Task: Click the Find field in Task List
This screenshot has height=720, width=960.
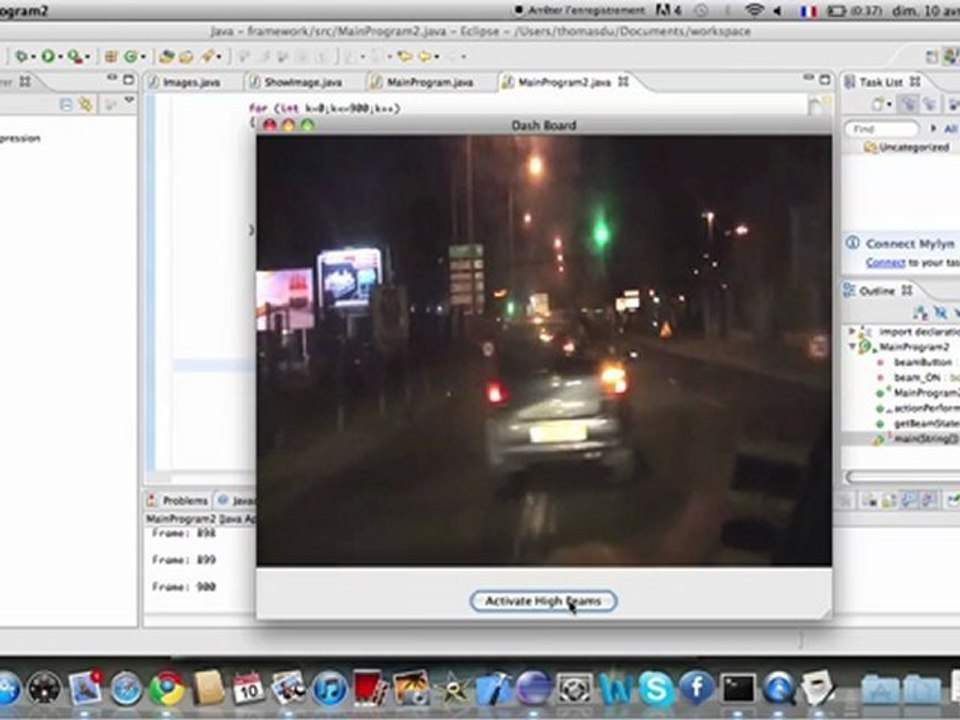Action: 882,129
